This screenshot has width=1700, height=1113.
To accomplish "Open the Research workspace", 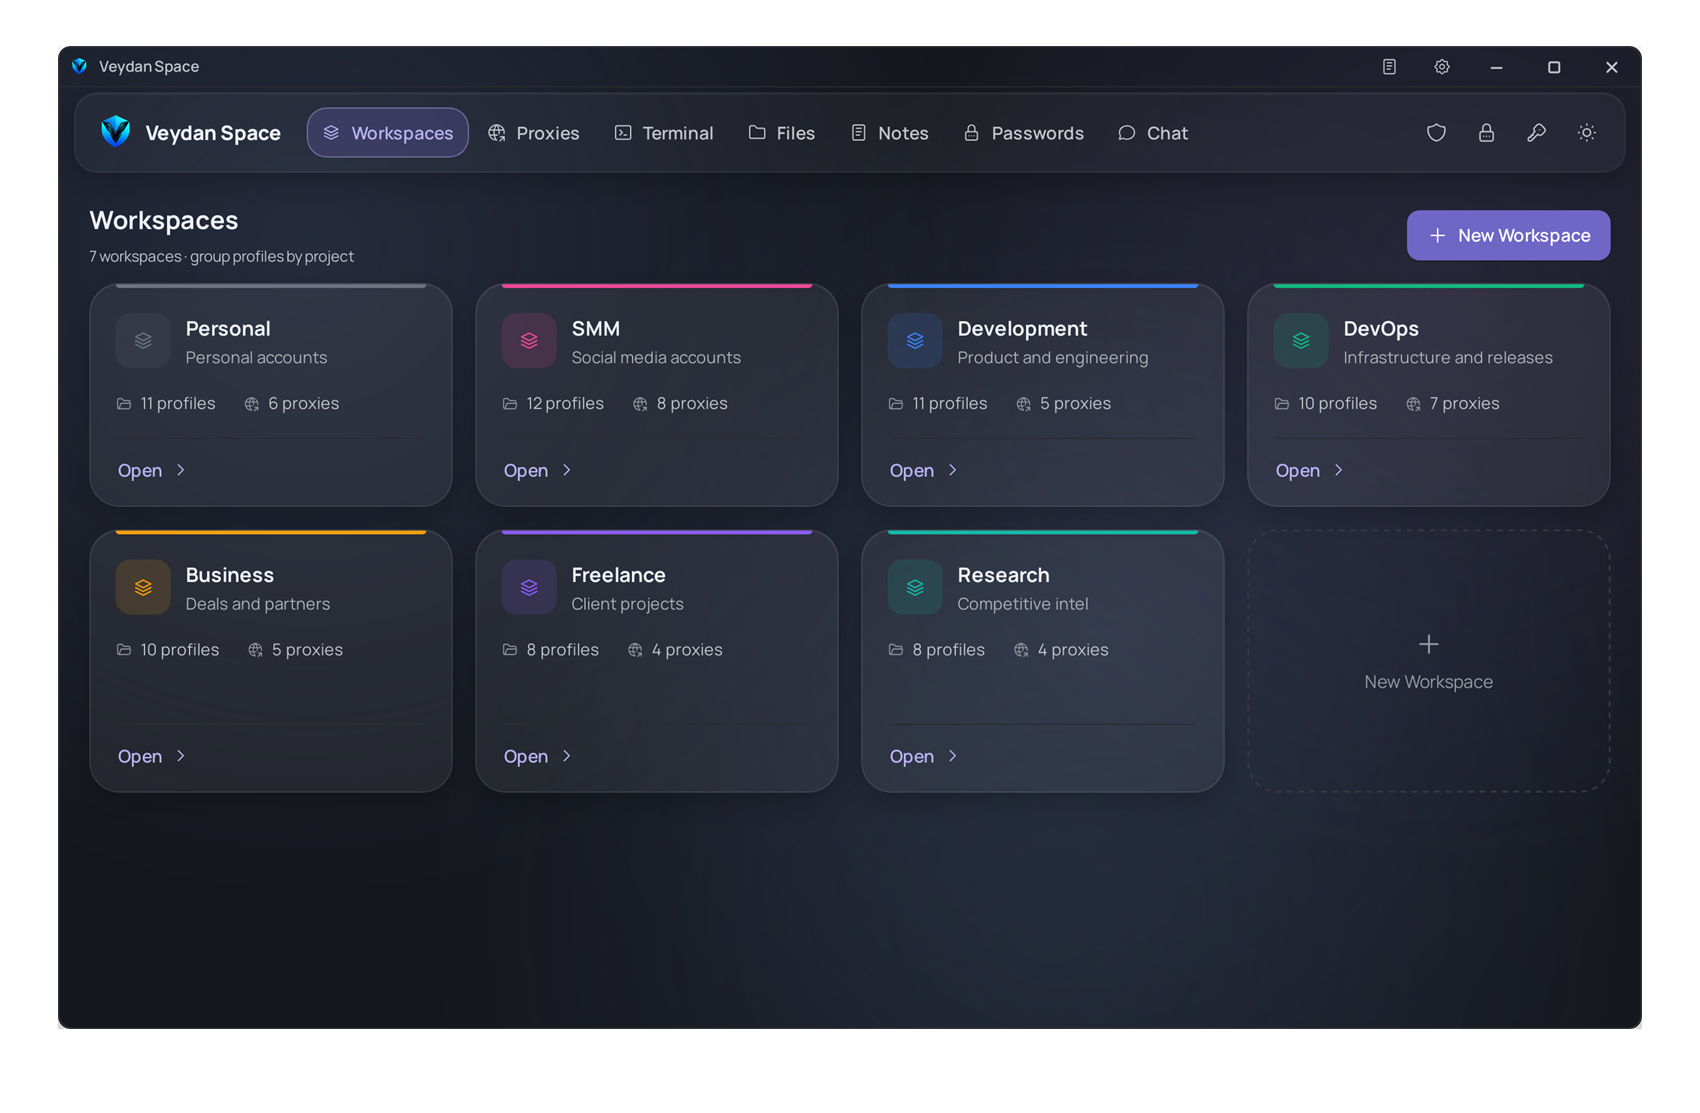I will click(924, 756).
